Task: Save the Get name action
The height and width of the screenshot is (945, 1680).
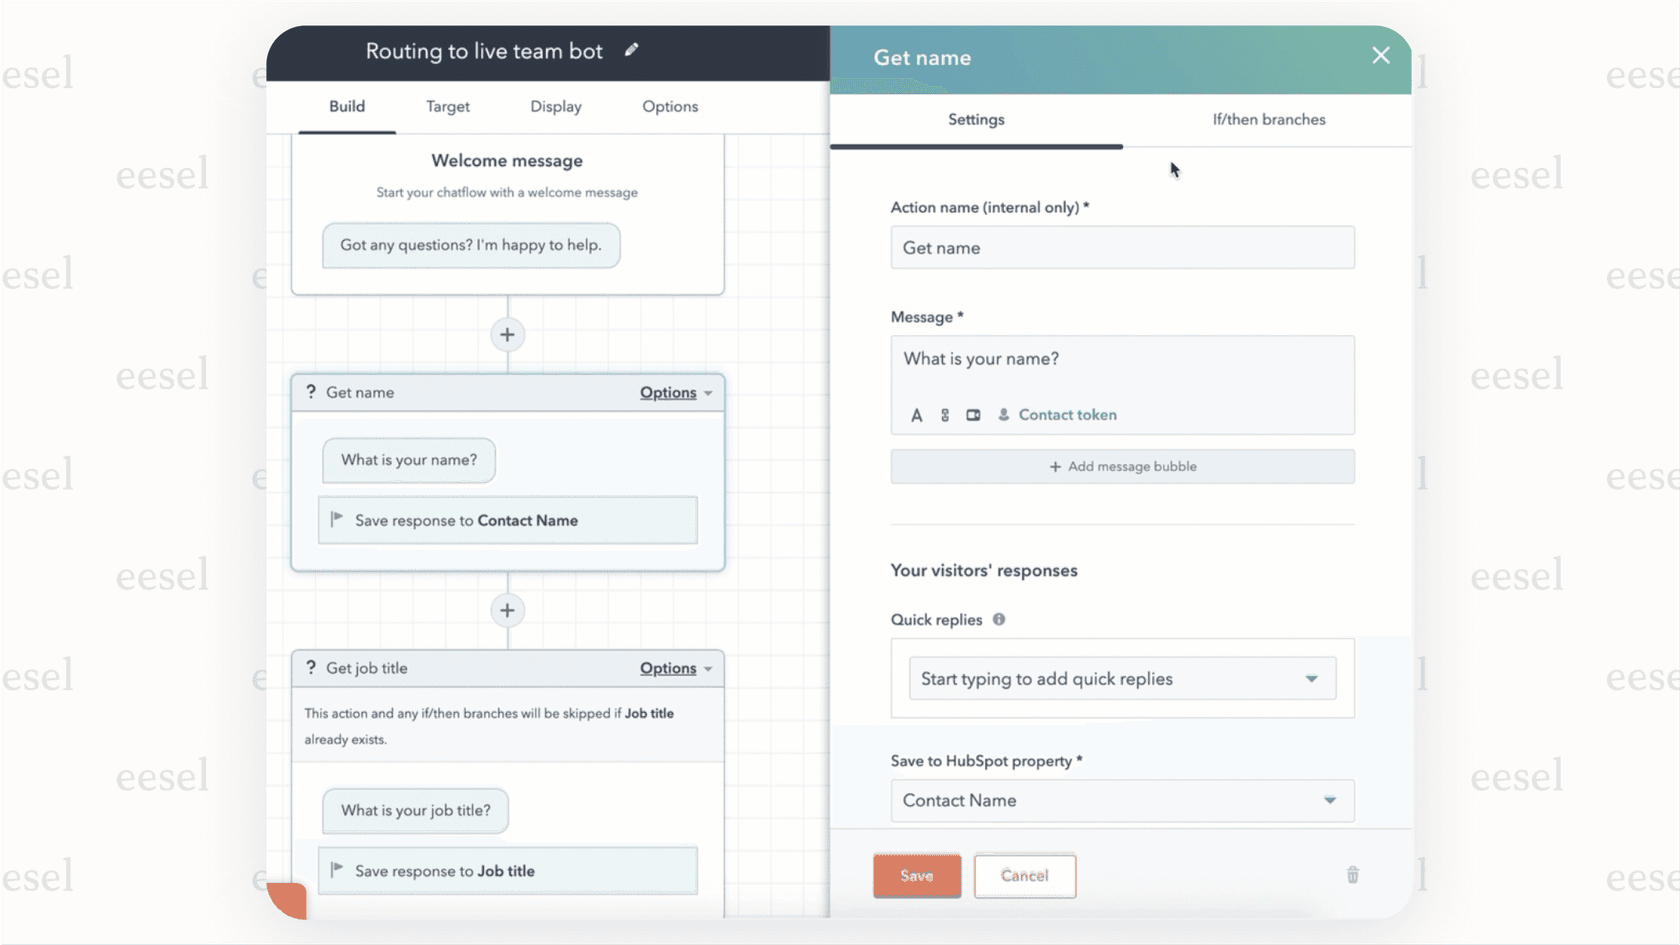Action: [916, 875]
